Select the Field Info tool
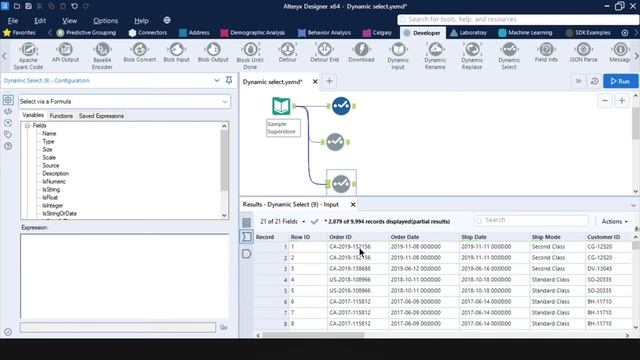This screenshot has width=640, height=360. click(546, 52)
